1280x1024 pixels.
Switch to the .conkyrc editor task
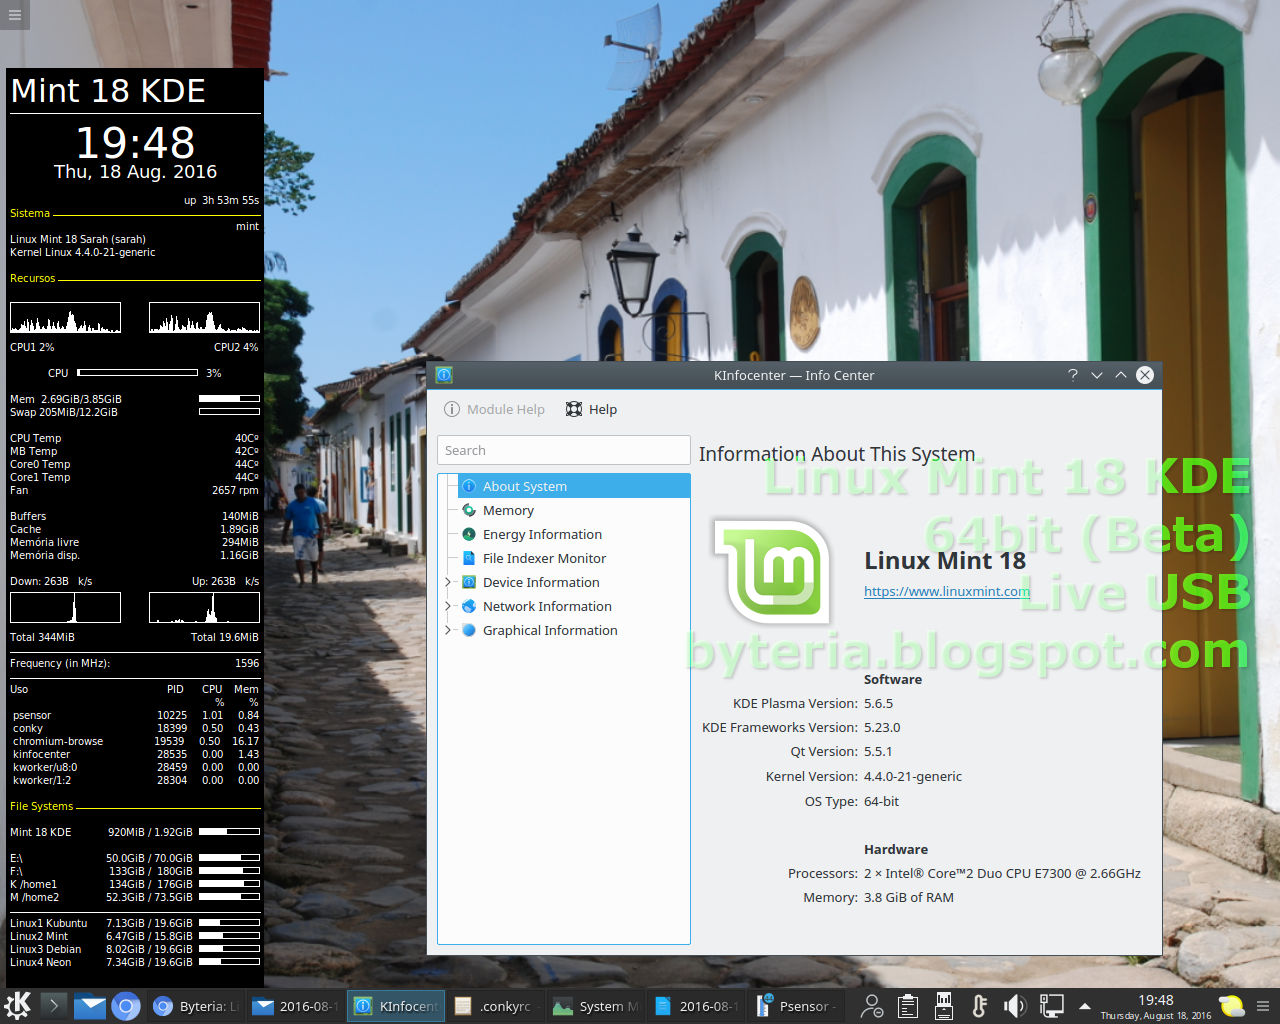pyautogui.click(x=495, y=1006)
